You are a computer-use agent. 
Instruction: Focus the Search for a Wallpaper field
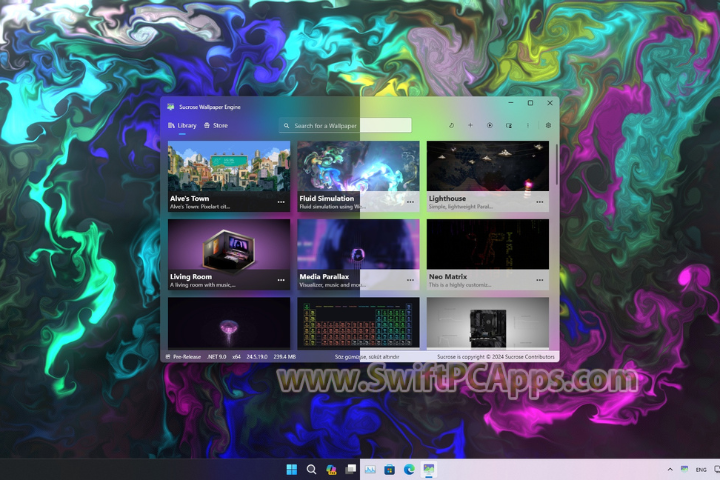pos(345,125)
